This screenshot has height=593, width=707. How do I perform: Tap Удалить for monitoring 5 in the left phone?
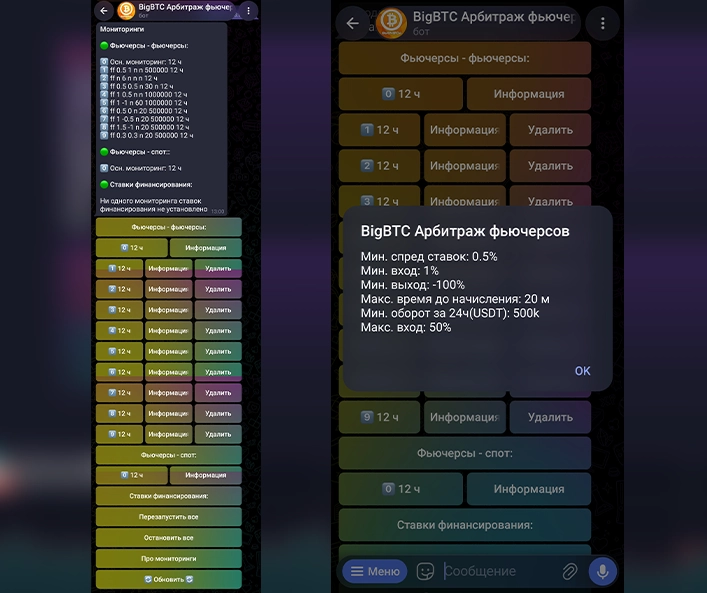tap(218, 352)
